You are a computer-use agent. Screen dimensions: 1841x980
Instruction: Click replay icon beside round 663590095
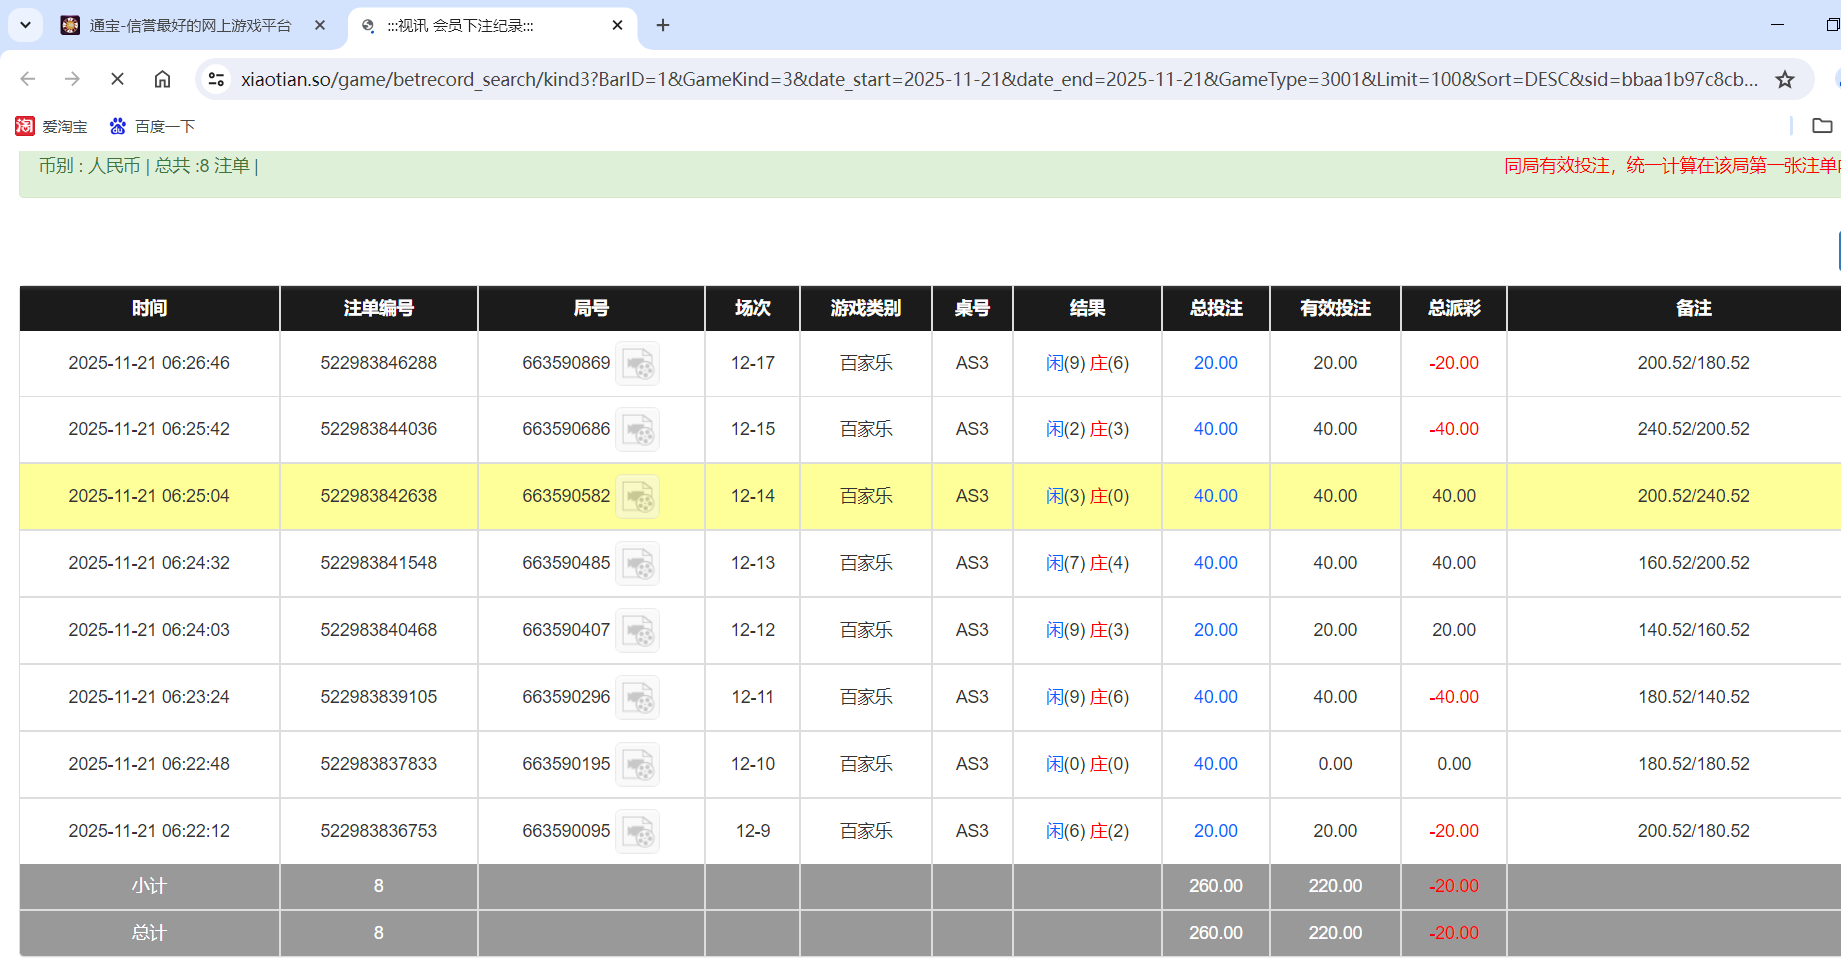(x=637, y=832)
